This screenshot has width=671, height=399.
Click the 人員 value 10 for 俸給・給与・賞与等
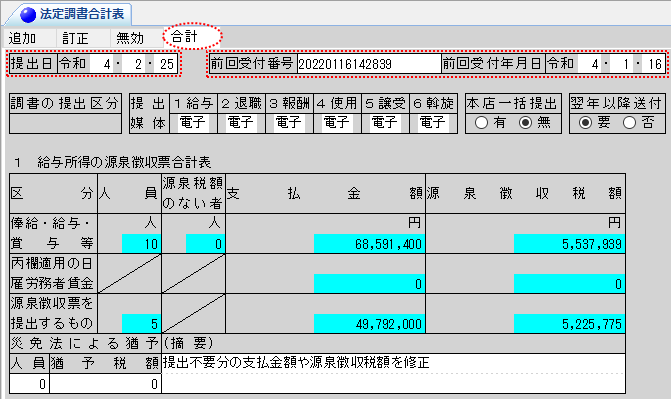(141, 244)
